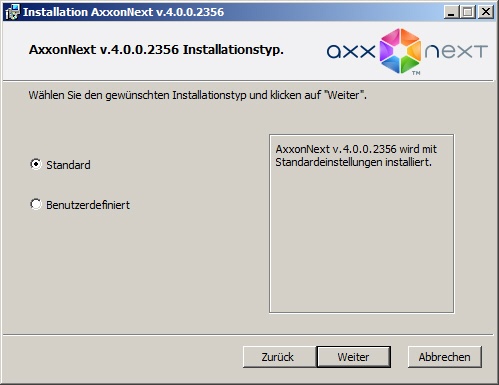Image resolution: width=499 pixels, height=385 pixels.
Task: Select the Standard radio button
Action: pyautogui.click(x=36, y=164)
